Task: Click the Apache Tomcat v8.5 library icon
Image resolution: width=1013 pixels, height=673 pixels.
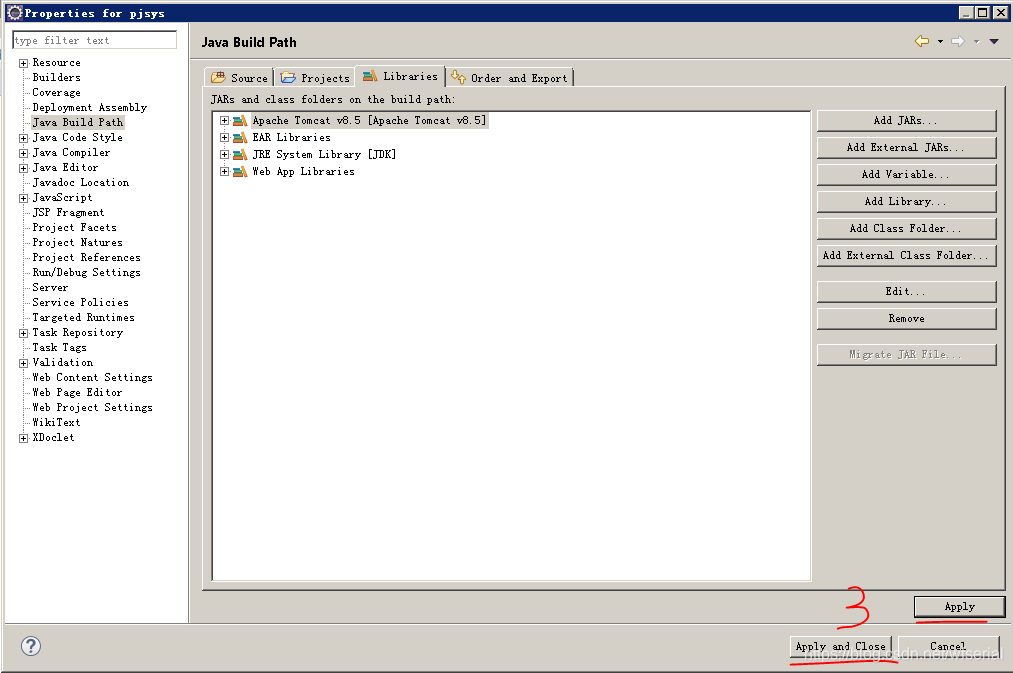Action: point(240,121)
